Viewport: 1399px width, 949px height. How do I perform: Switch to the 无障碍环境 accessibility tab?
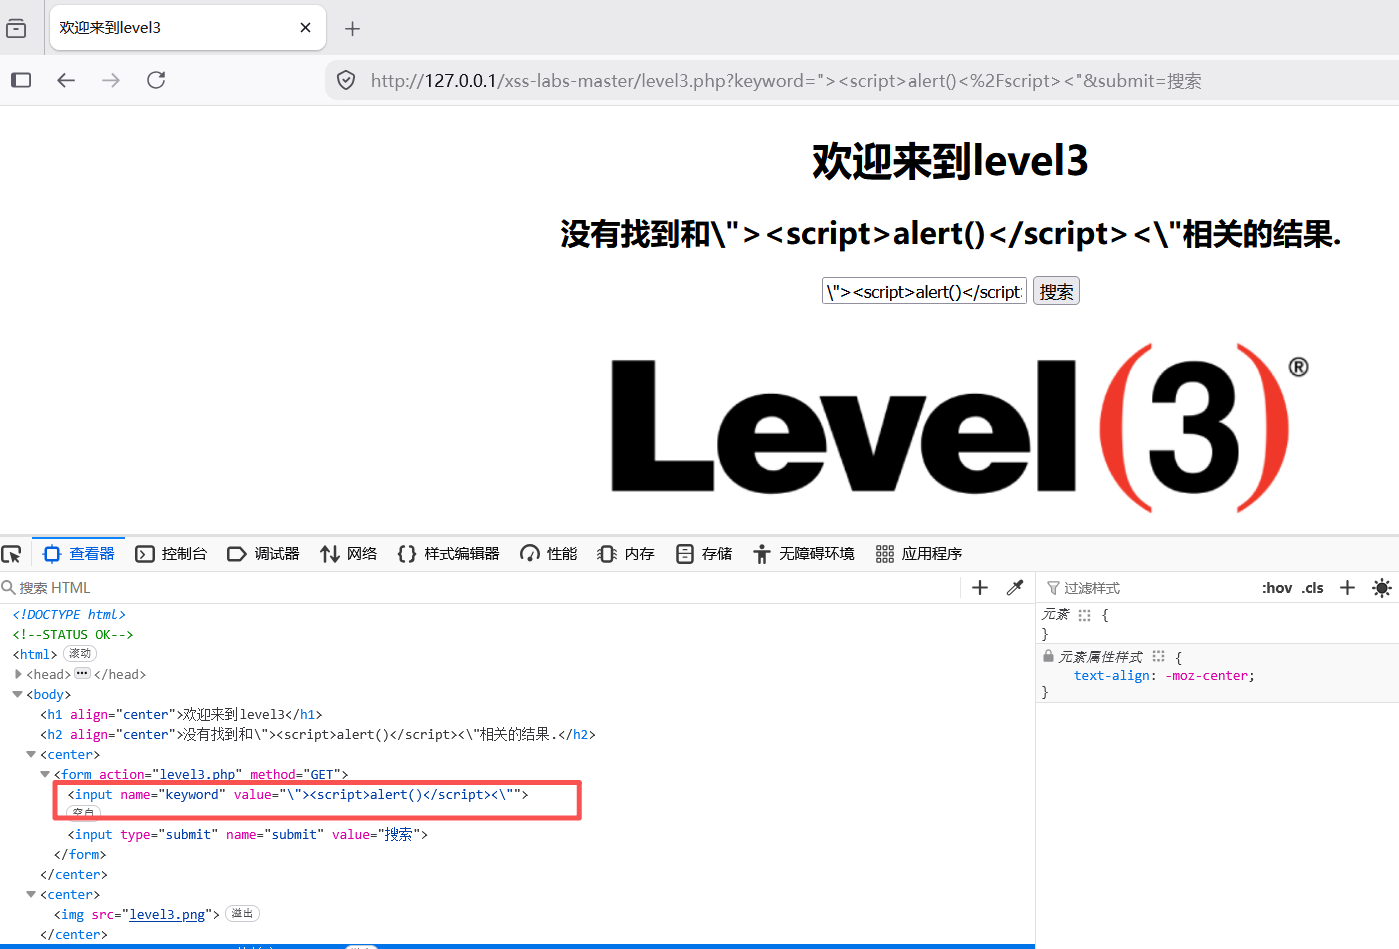click(804, 554)
